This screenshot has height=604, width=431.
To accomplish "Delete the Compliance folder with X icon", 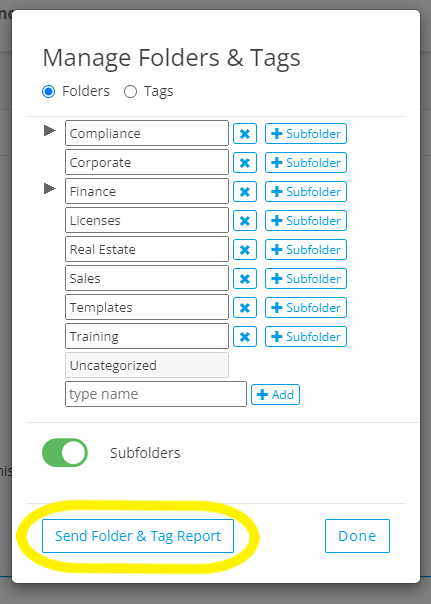I will (x=245, y=134).
